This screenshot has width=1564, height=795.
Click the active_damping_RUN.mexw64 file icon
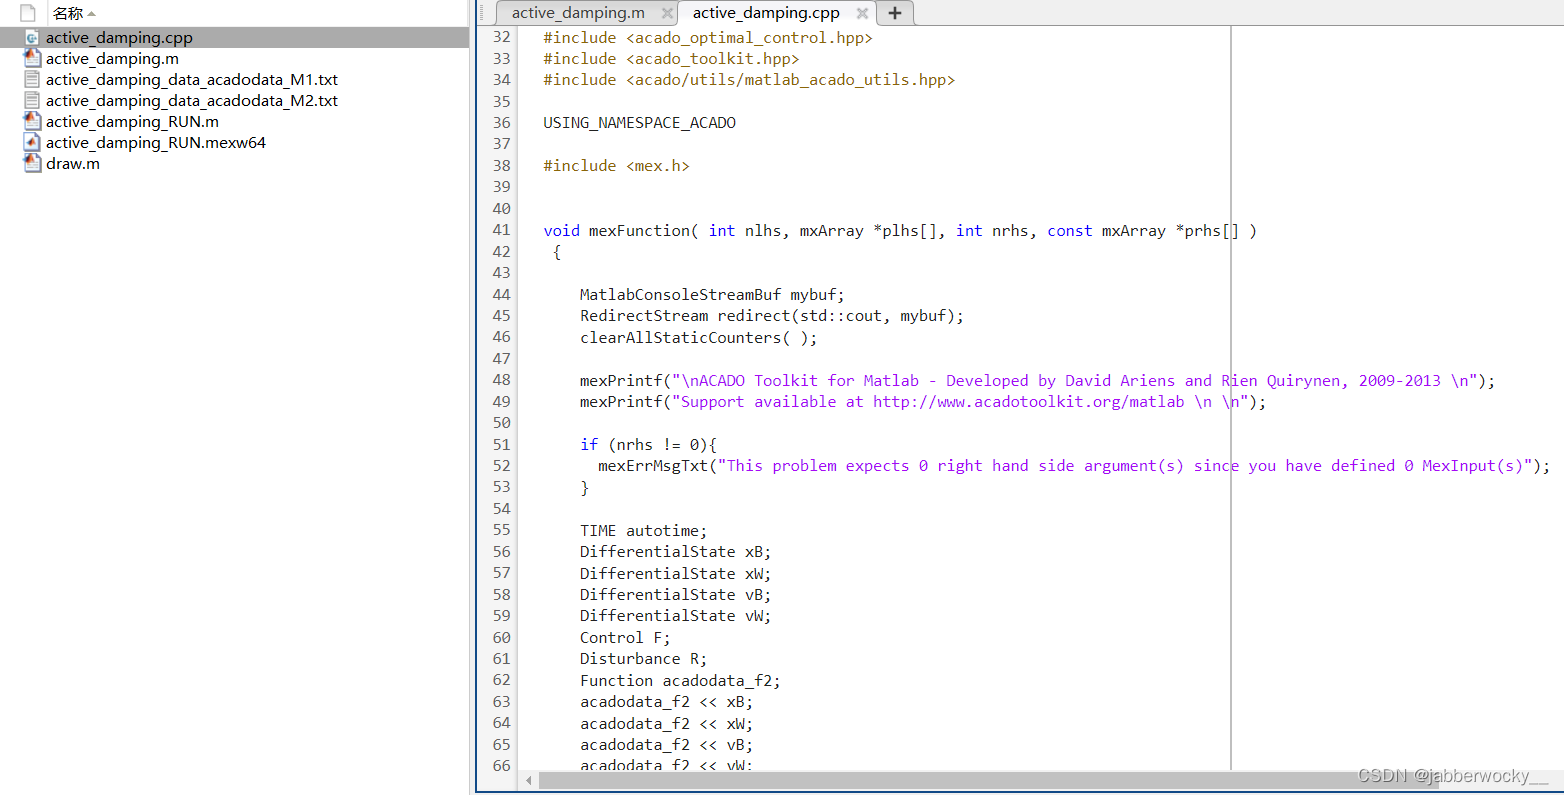pyautogui.click(x=32, y=143)
